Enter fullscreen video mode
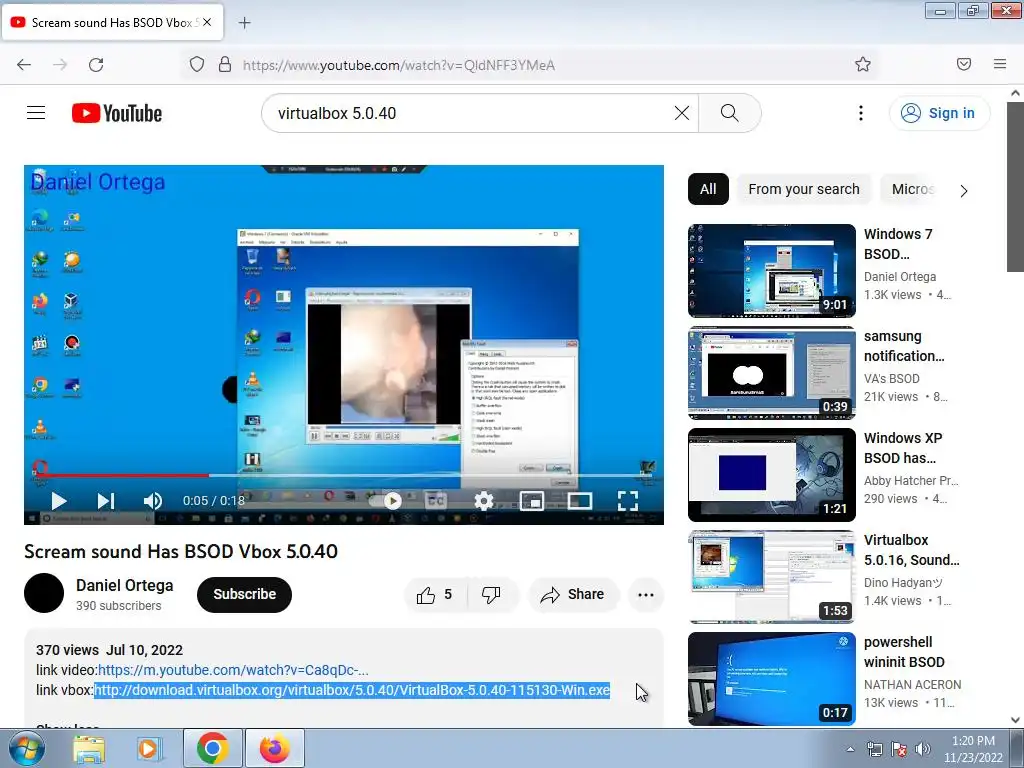 click(628, 501)
